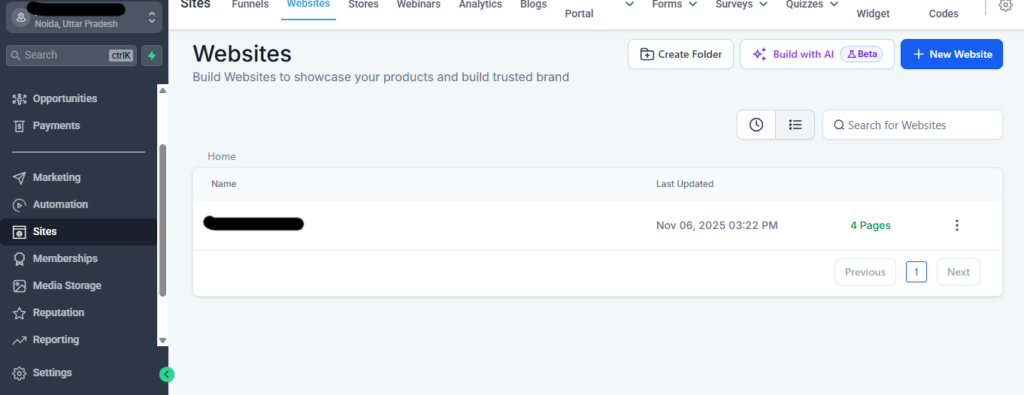The height and width of the screenshot is (395, 1024).
Task: Open Memberships from sidebar
Action: [x=65, y=259]
